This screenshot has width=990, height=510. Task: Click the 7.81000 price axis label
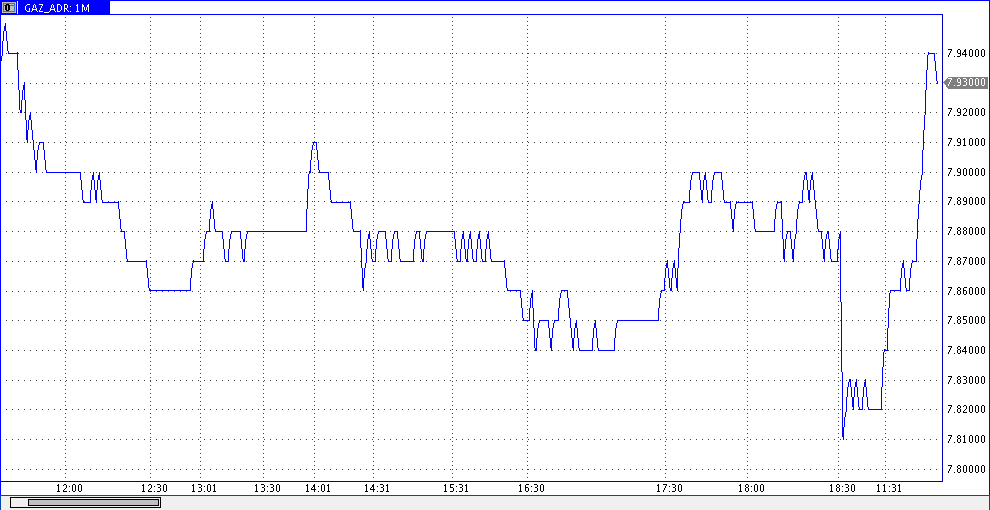[x=967, y=439]
